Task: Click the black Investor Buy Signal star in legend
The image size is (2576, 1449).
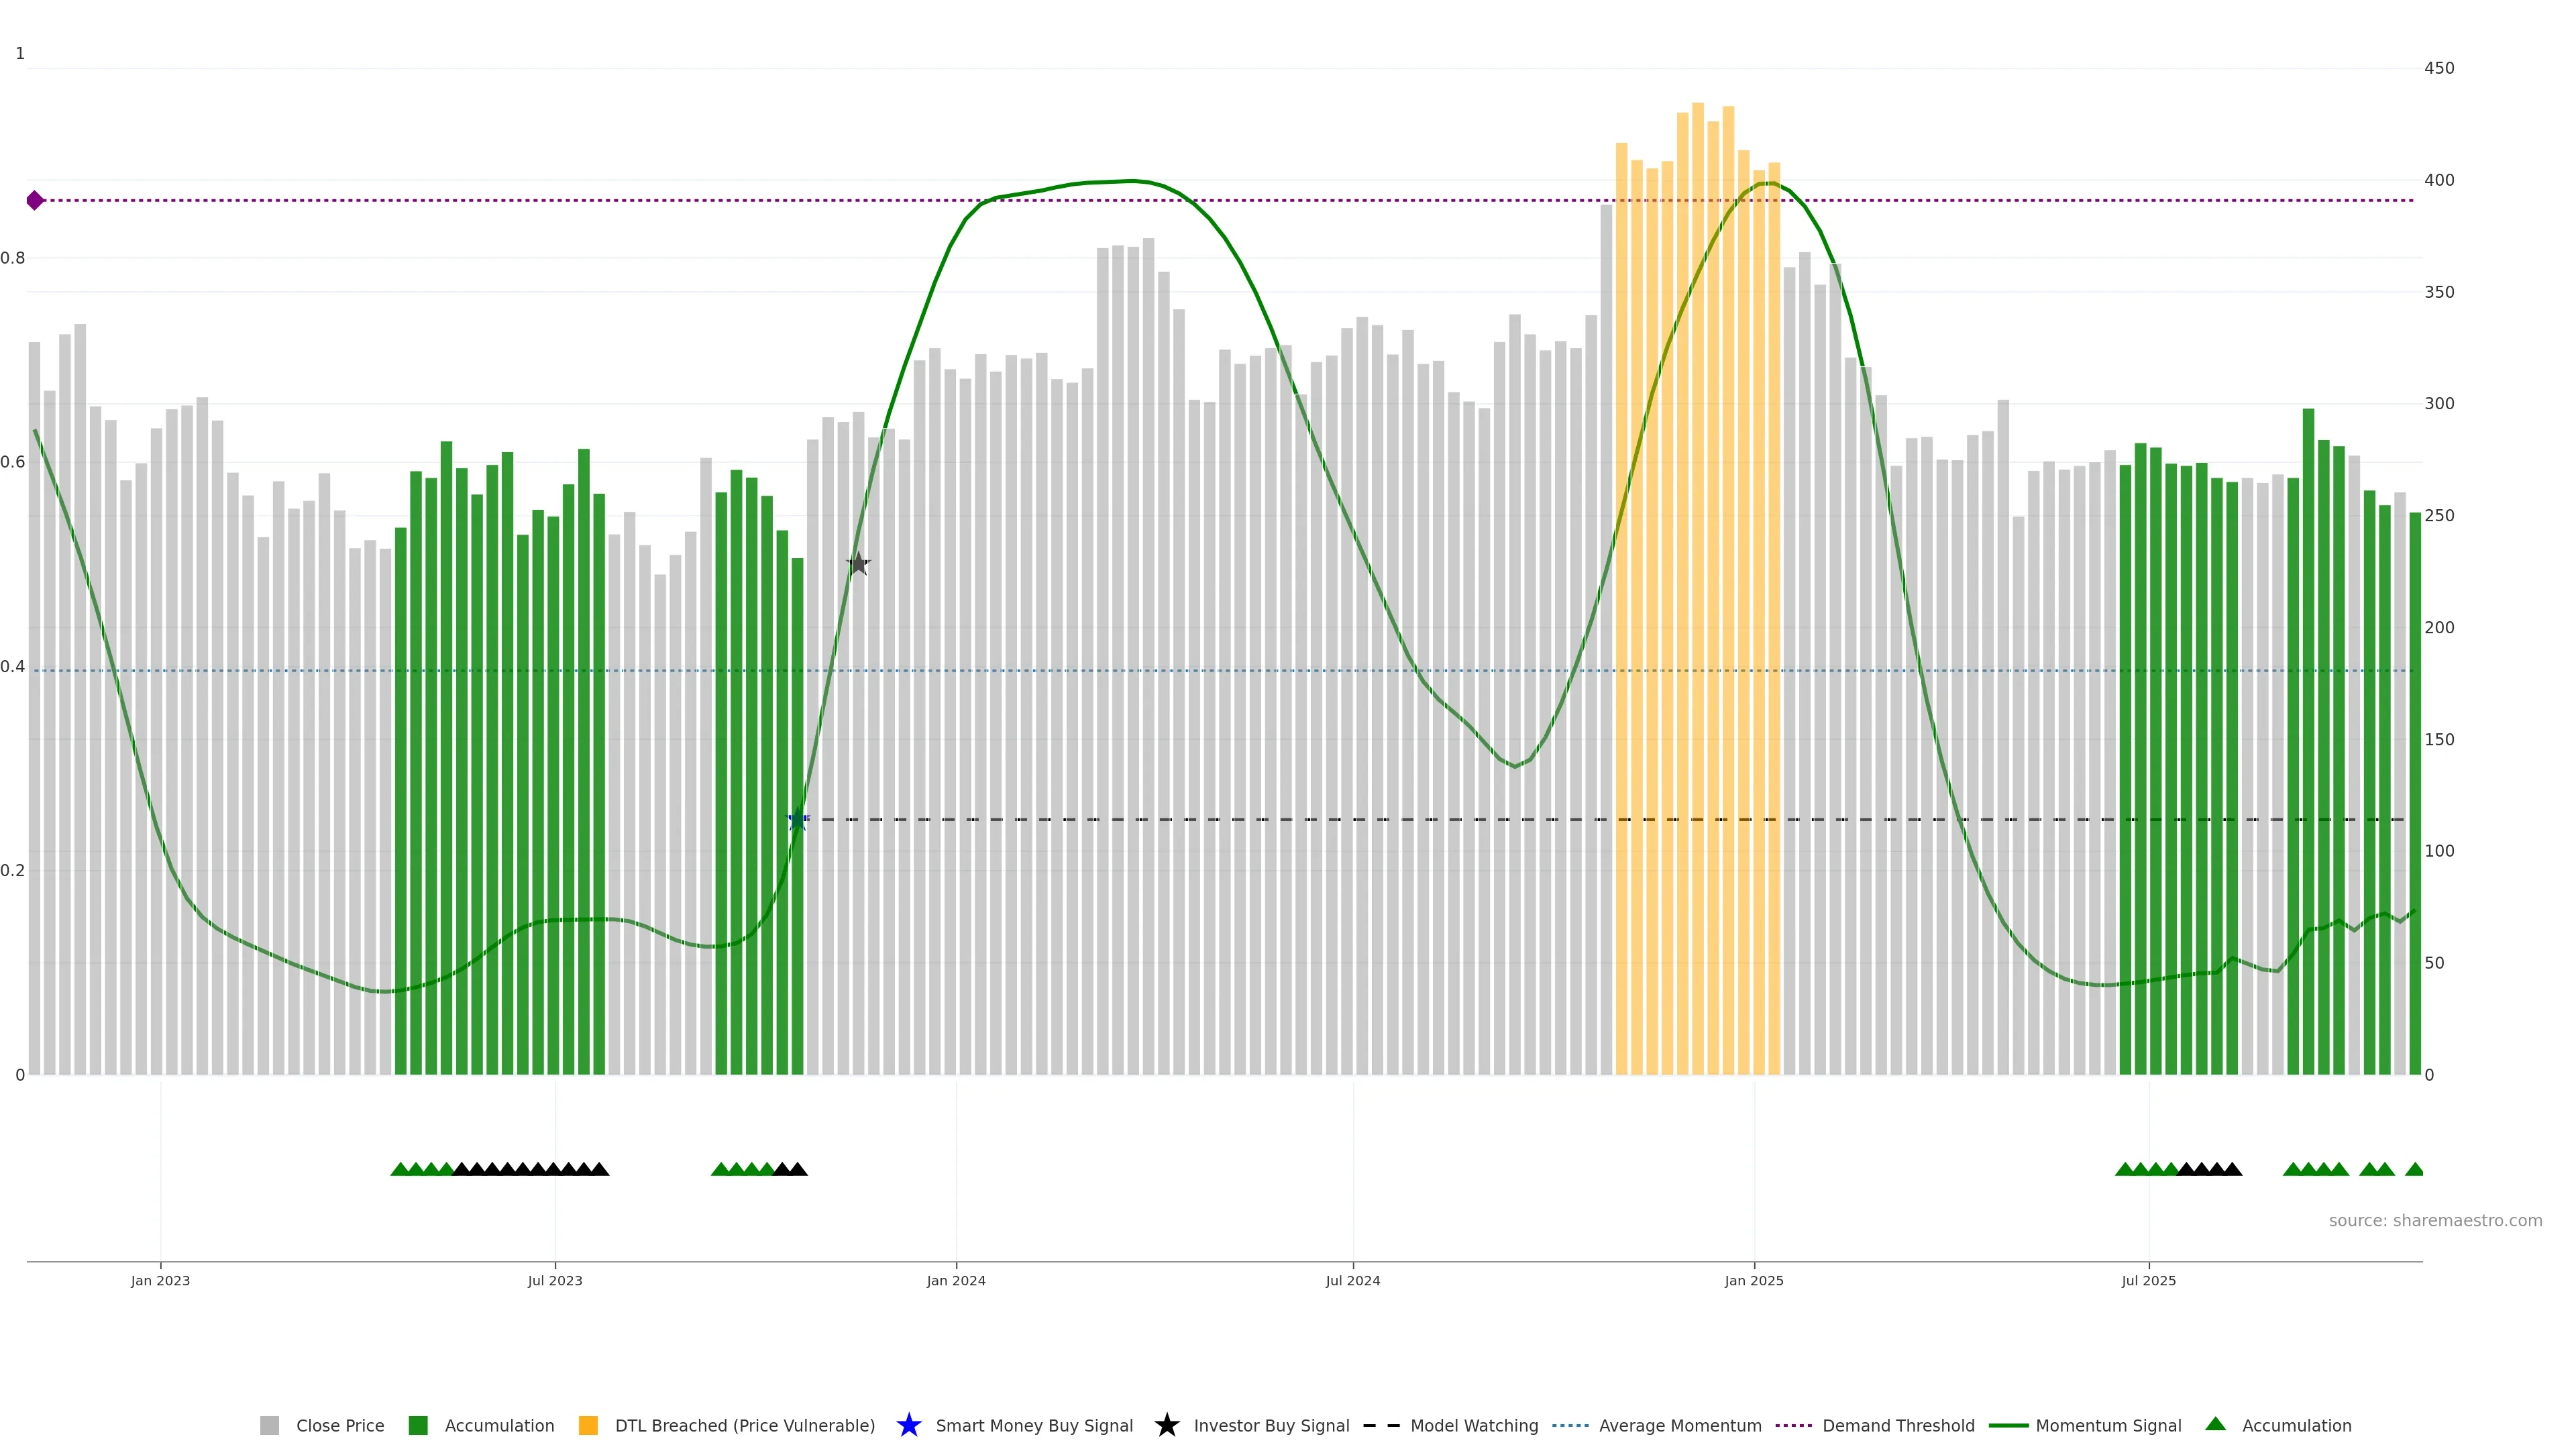Action: [x=1166, y=1425]
